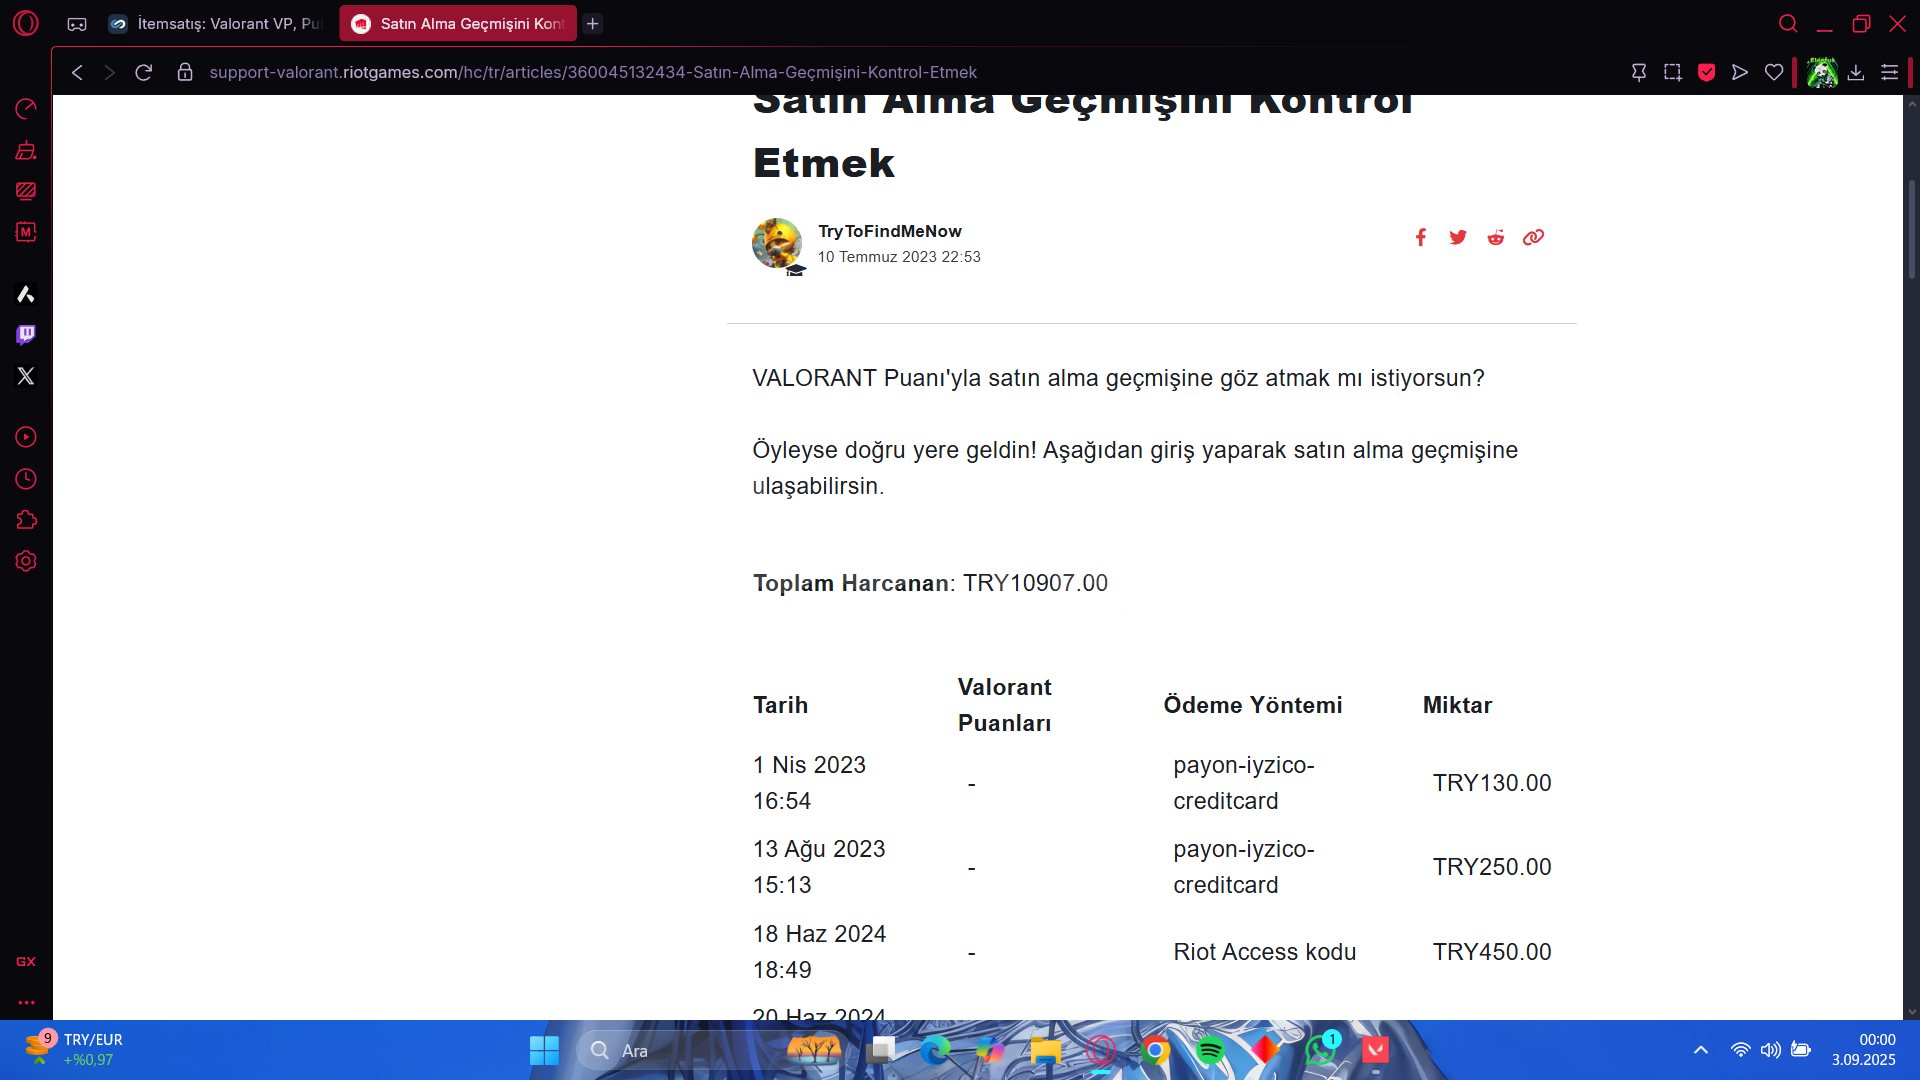The image size is (1920, 1080).
Task: Open Microsoft Edge from taskbar
Action: tap(936, 1050)
